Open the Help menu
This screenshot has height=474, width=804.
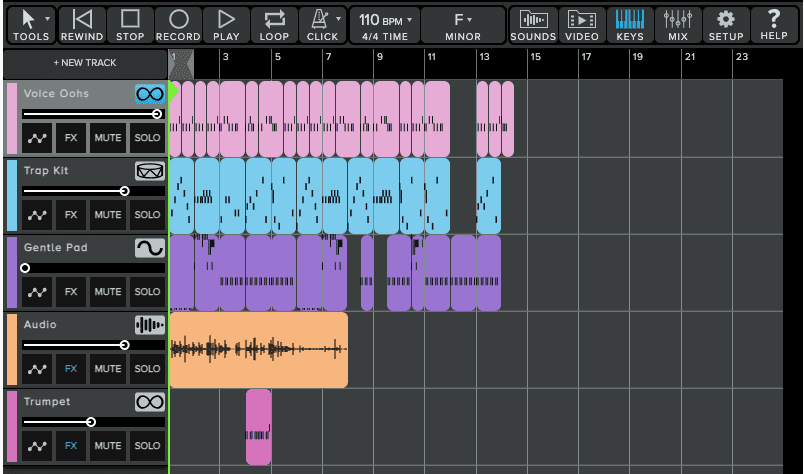[774, 24]
